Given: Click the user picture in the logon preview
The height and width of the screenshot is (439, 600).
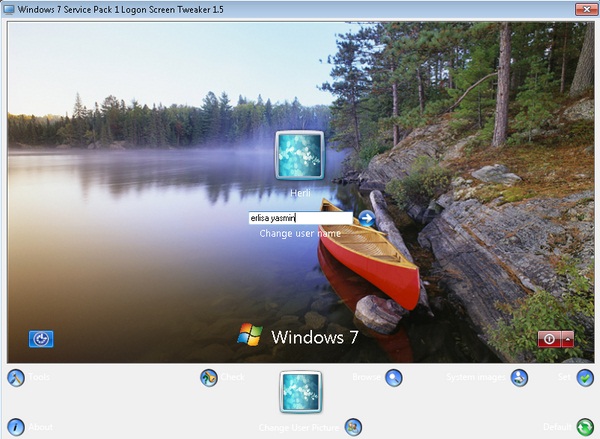Looking at the screenshot, I should [300, 155].
